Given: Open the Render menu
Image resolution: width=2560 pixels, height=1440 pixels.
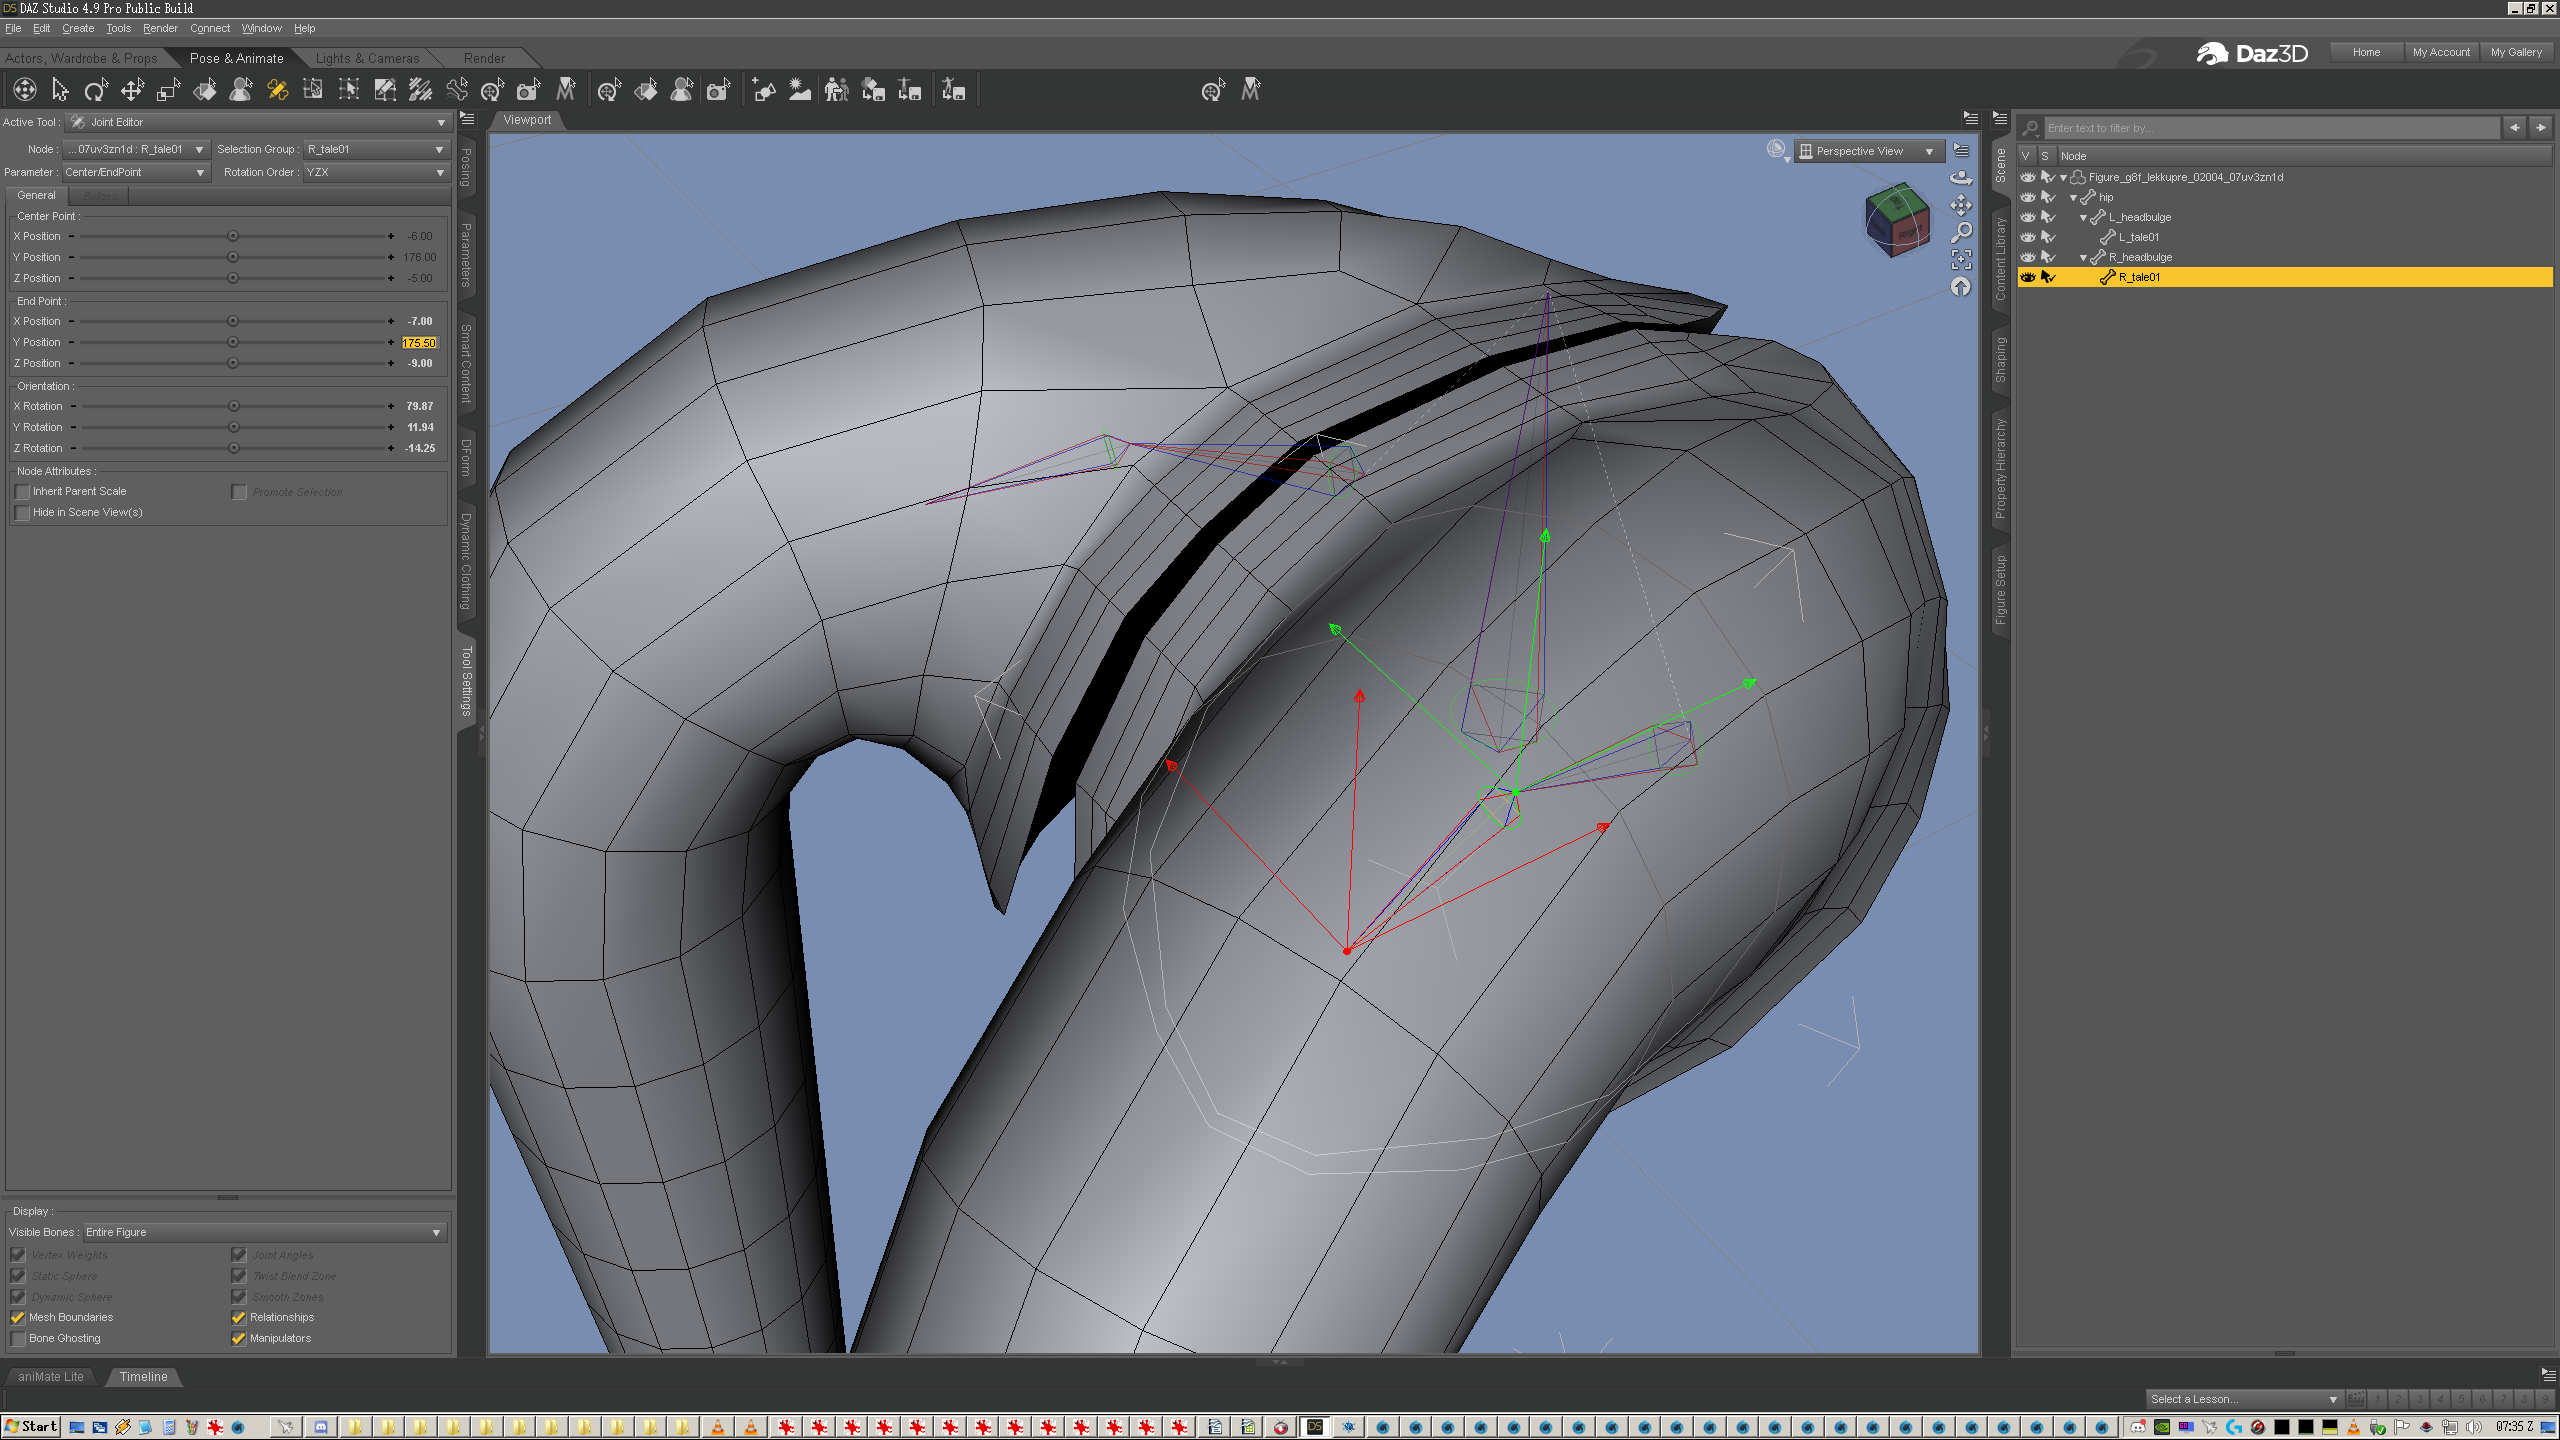Looking at the screenshot, I should tap(159, 29).
